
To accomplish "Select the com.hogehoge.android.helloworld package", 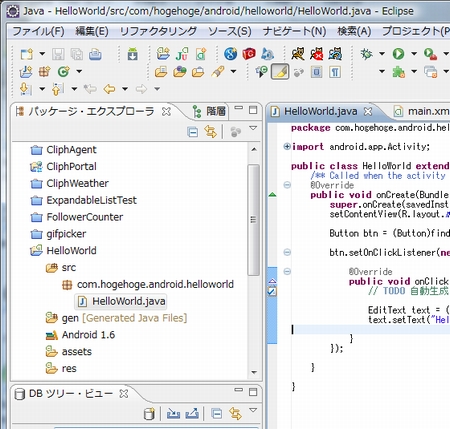I will point(148,284).
